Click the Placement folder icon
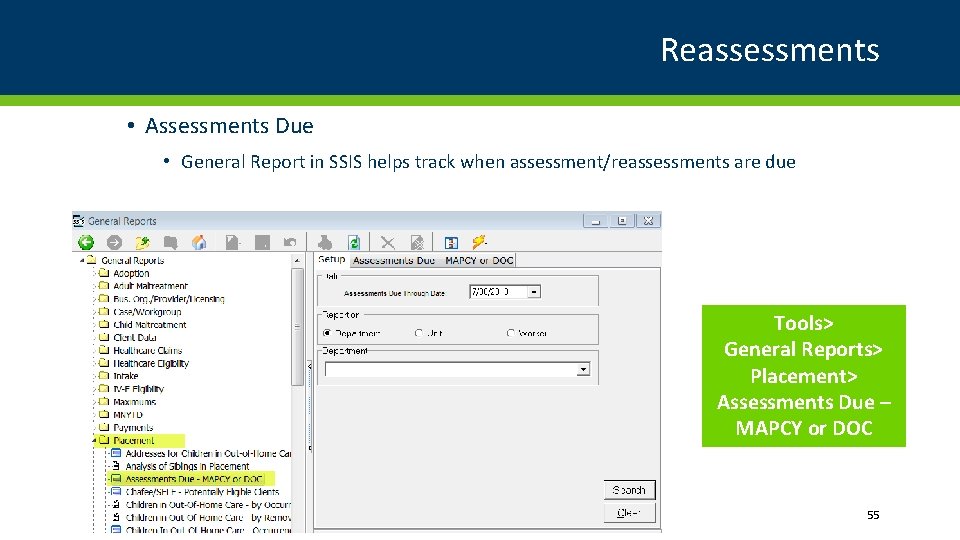The height and width of the screenshot is (540, 960). tap(104, 440)
